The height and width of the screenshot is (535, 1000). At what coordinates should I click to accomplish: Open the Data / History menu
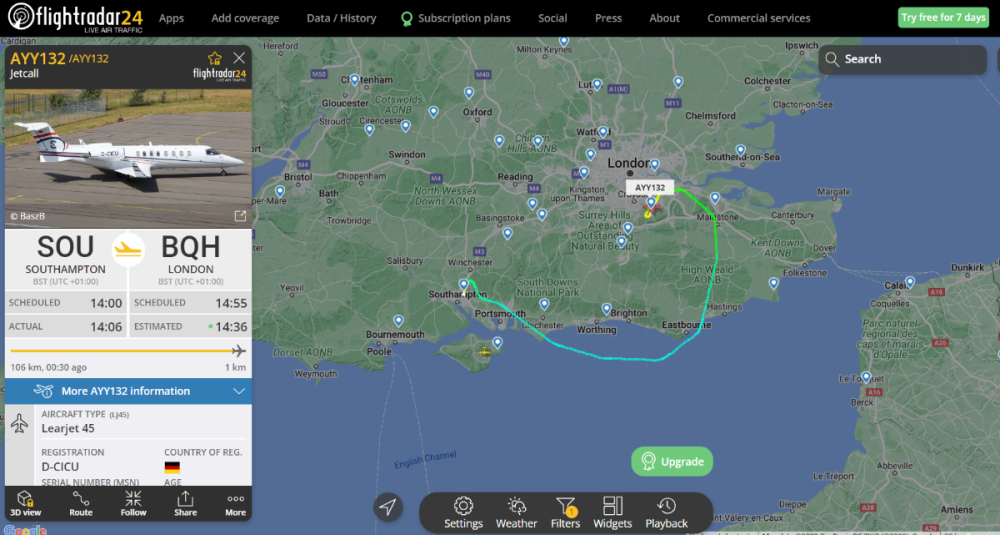(341, 18)
